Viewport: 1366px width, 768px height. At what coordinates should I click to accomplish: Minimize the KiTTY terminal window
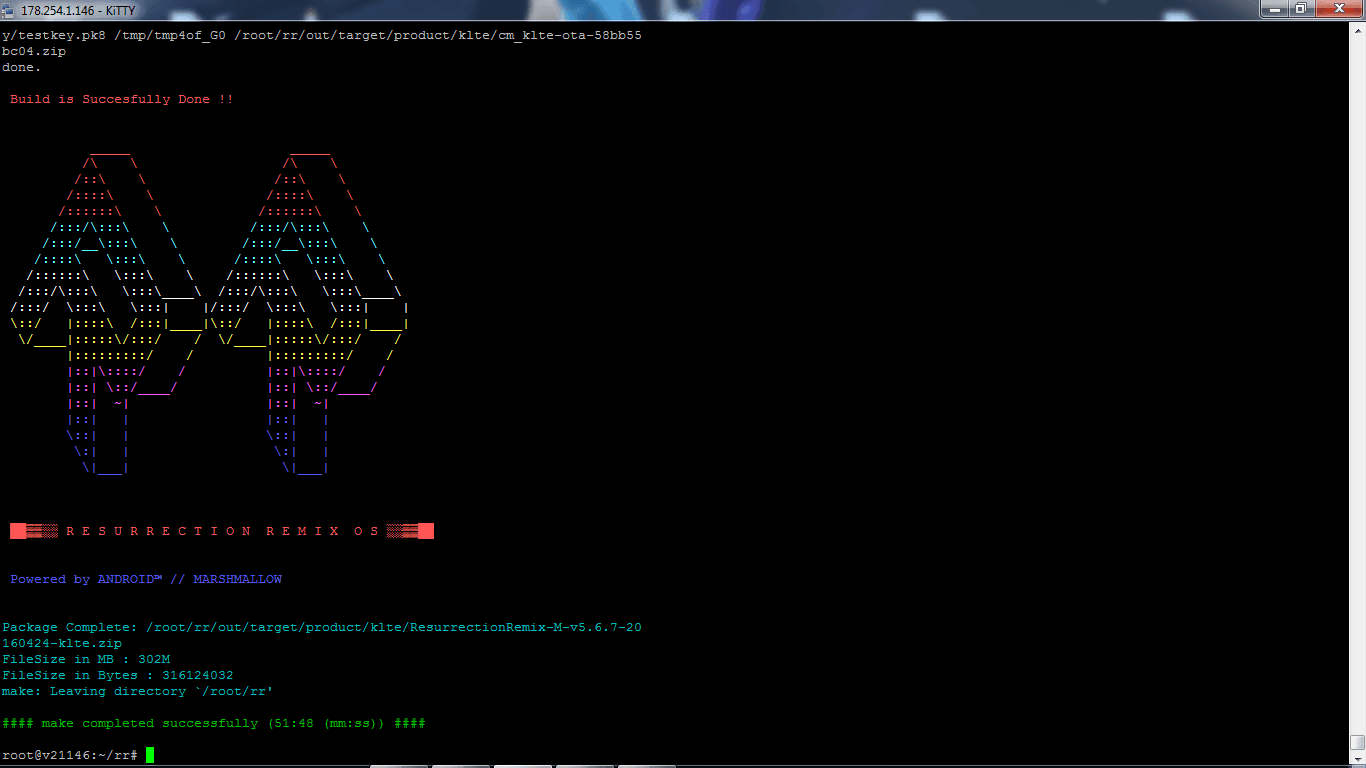point(1277,8)
